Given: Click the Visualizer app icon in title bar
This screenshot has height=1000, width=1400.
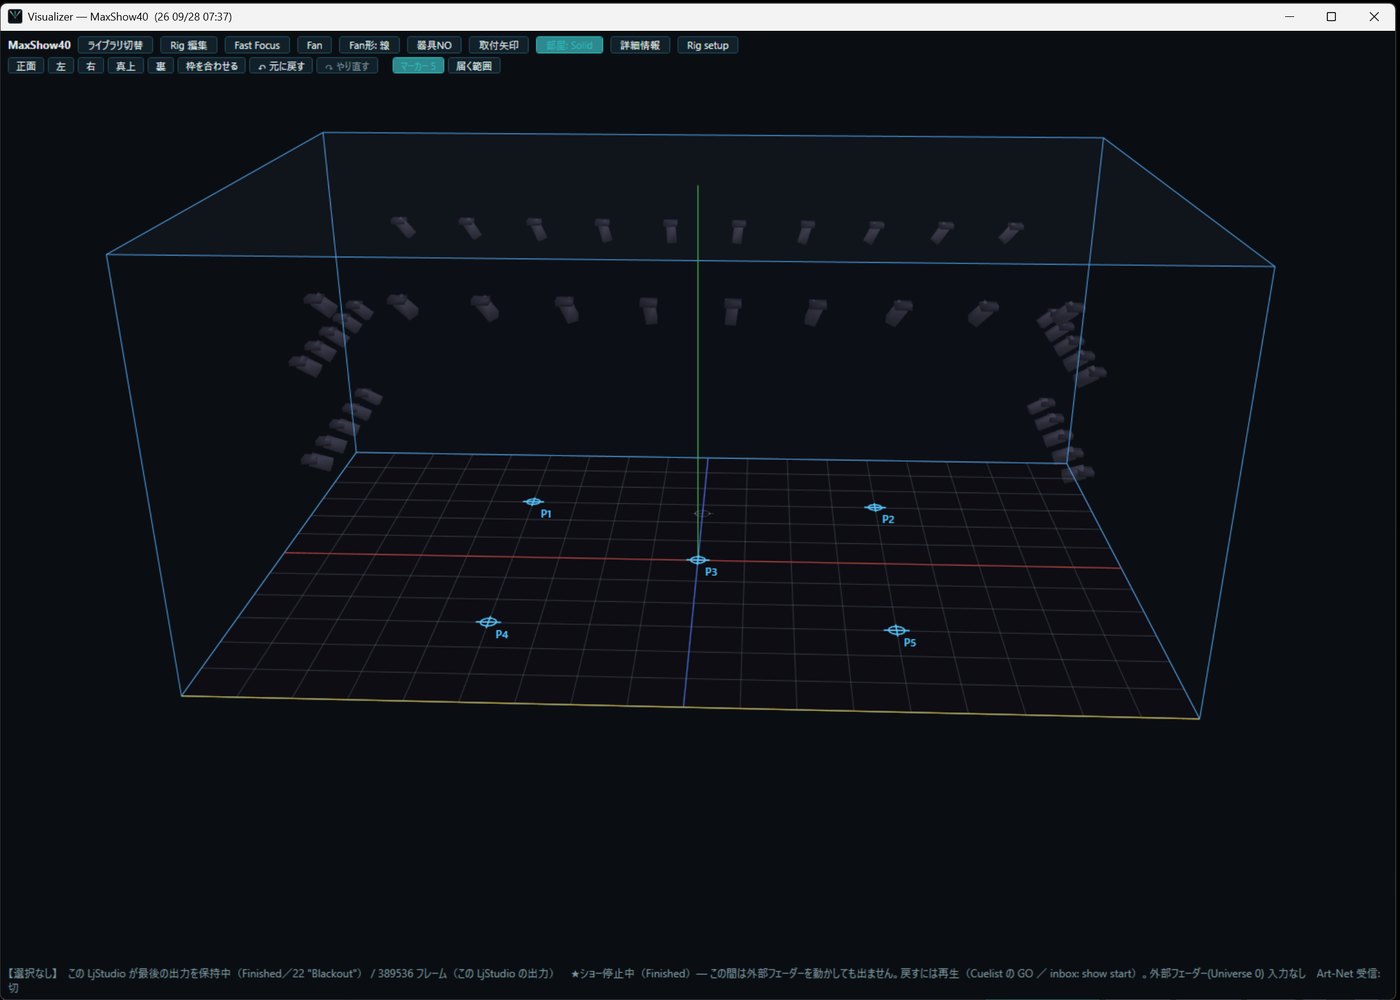Looking at the screenshot, I should click(x=15, y=16).
